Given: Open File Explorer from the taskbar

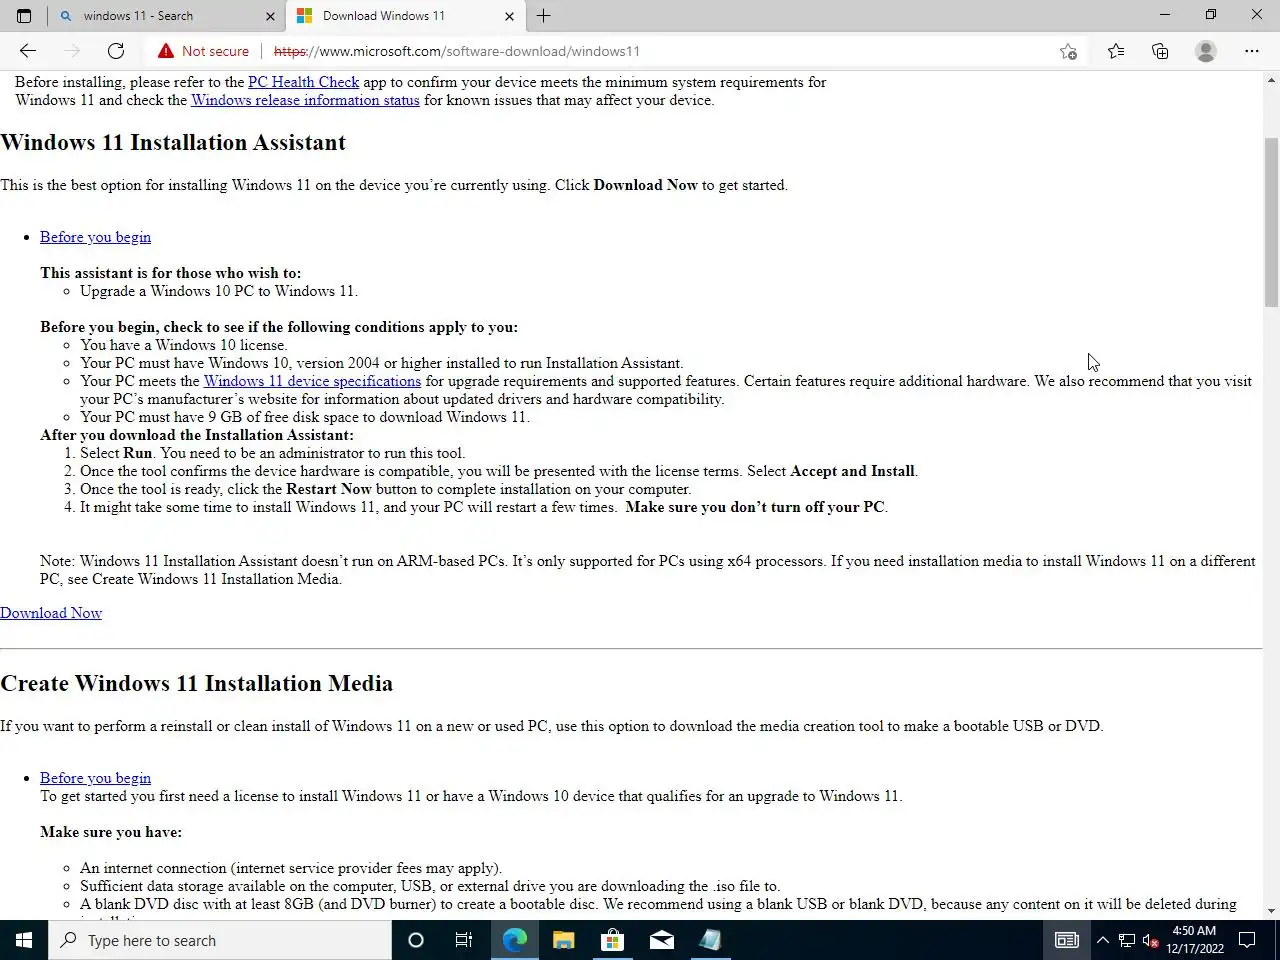Looking at the screenshot, I should [564, 940].
